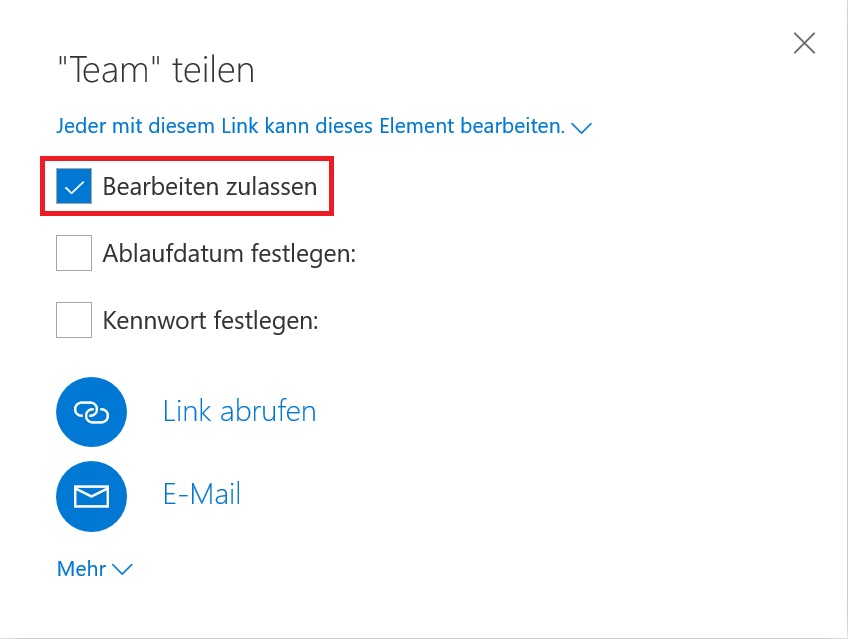Enable the Ablaufdatum festlegen checkbox

74,253
